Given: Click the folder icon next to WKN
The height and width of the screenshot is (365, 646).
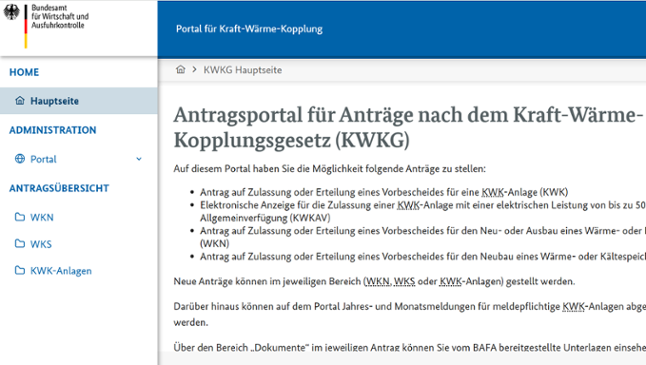Looking at the screenshot, I should (20, 217).
